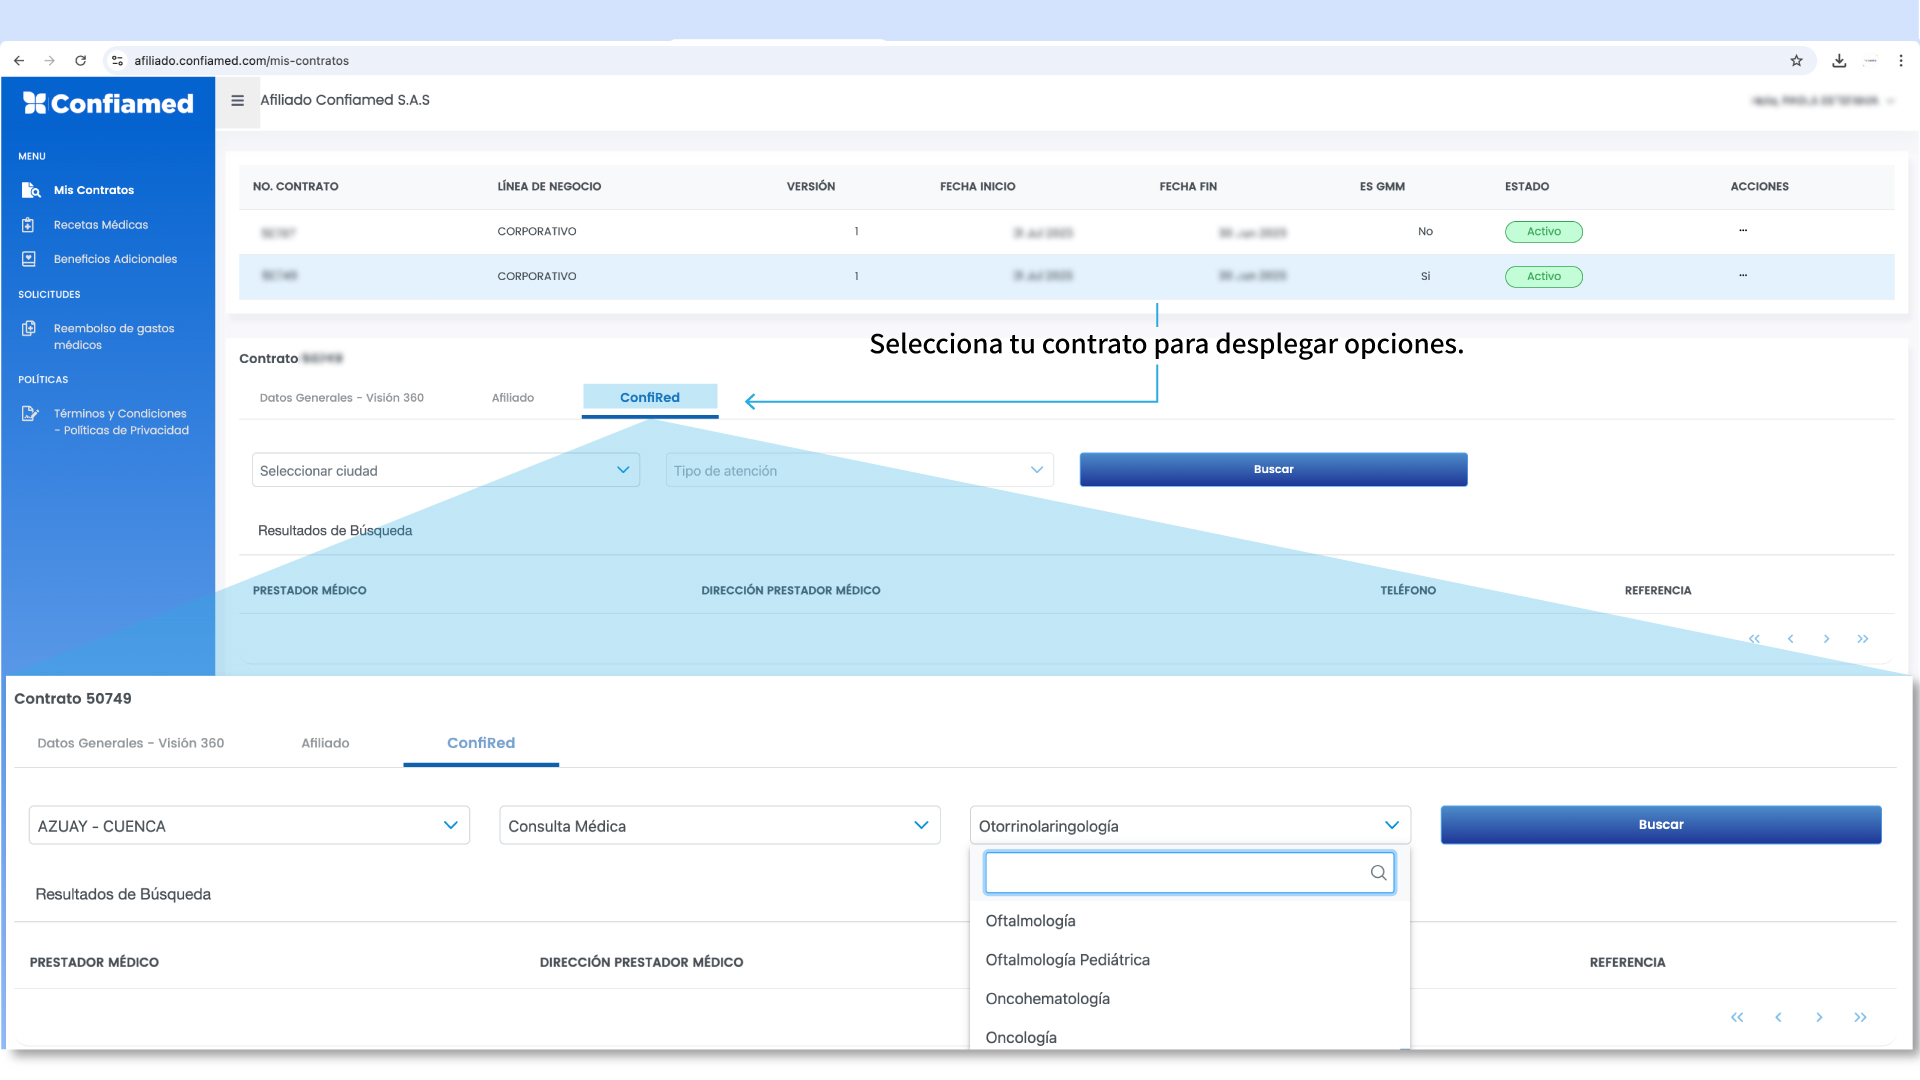Select the upper ConfiRed tab
The height and width of the screenshot is (1080, 1920).
pos(650,398)
